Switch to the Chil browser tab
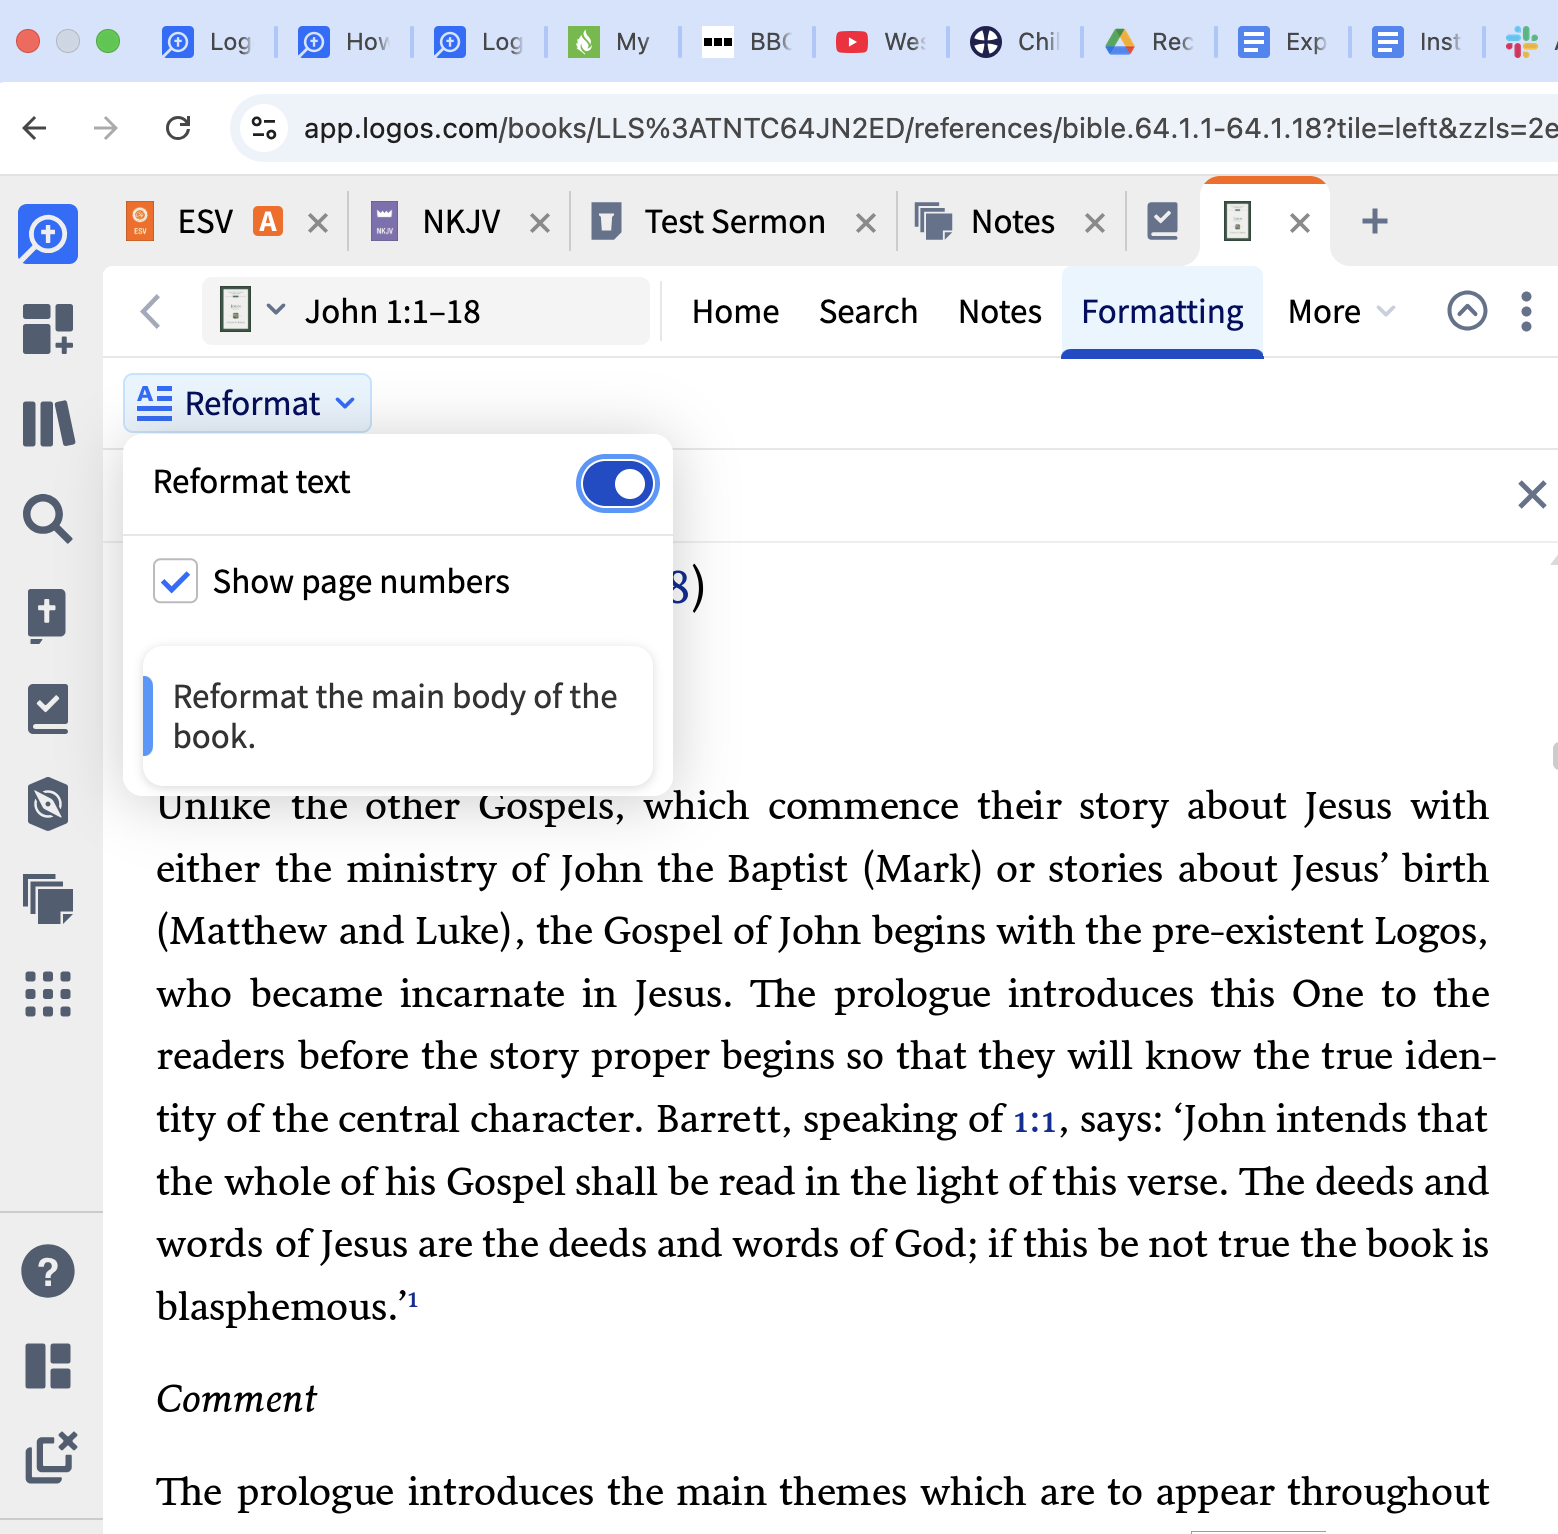This screenshot has height=1534, width=1558. coord(1016,42)
